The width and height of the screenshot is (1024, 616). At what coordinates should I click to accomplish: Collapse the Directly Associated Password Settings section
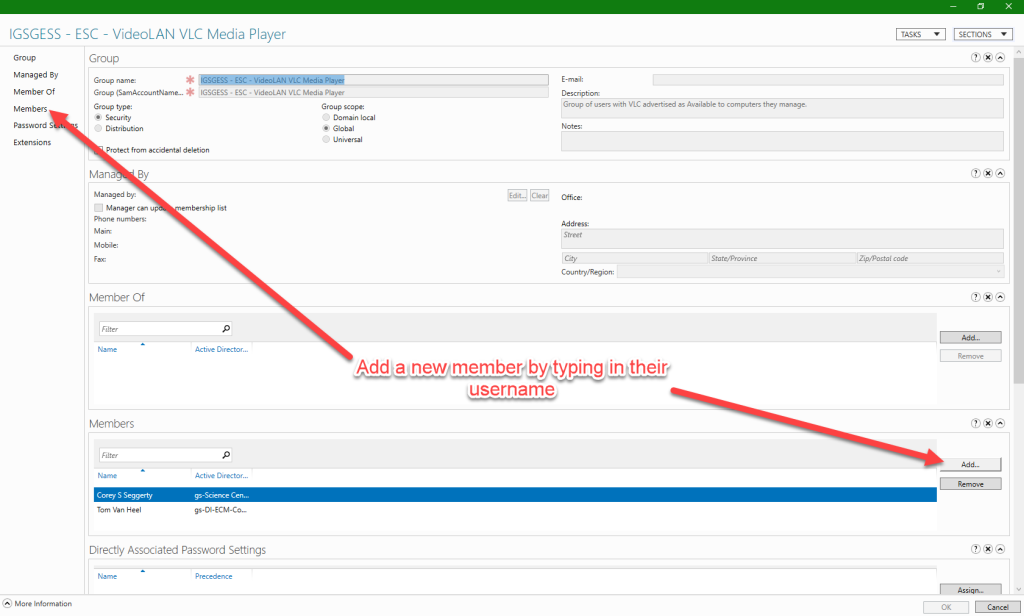pyautogui.click(x=1000, y=549)
